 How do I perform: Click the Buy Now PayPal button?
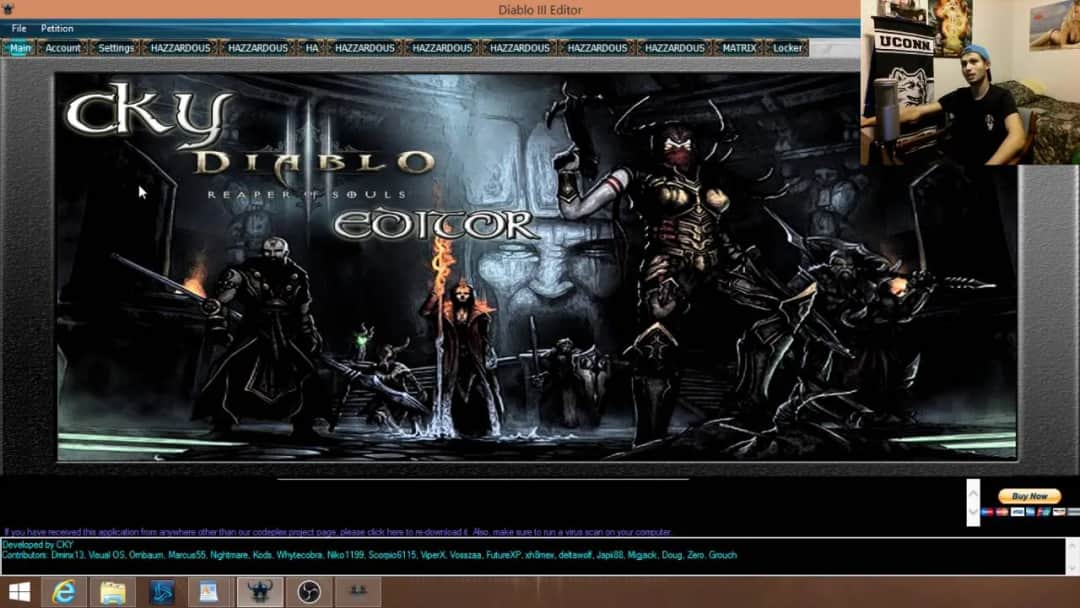pyautogui.click(x=1028, y=495)
